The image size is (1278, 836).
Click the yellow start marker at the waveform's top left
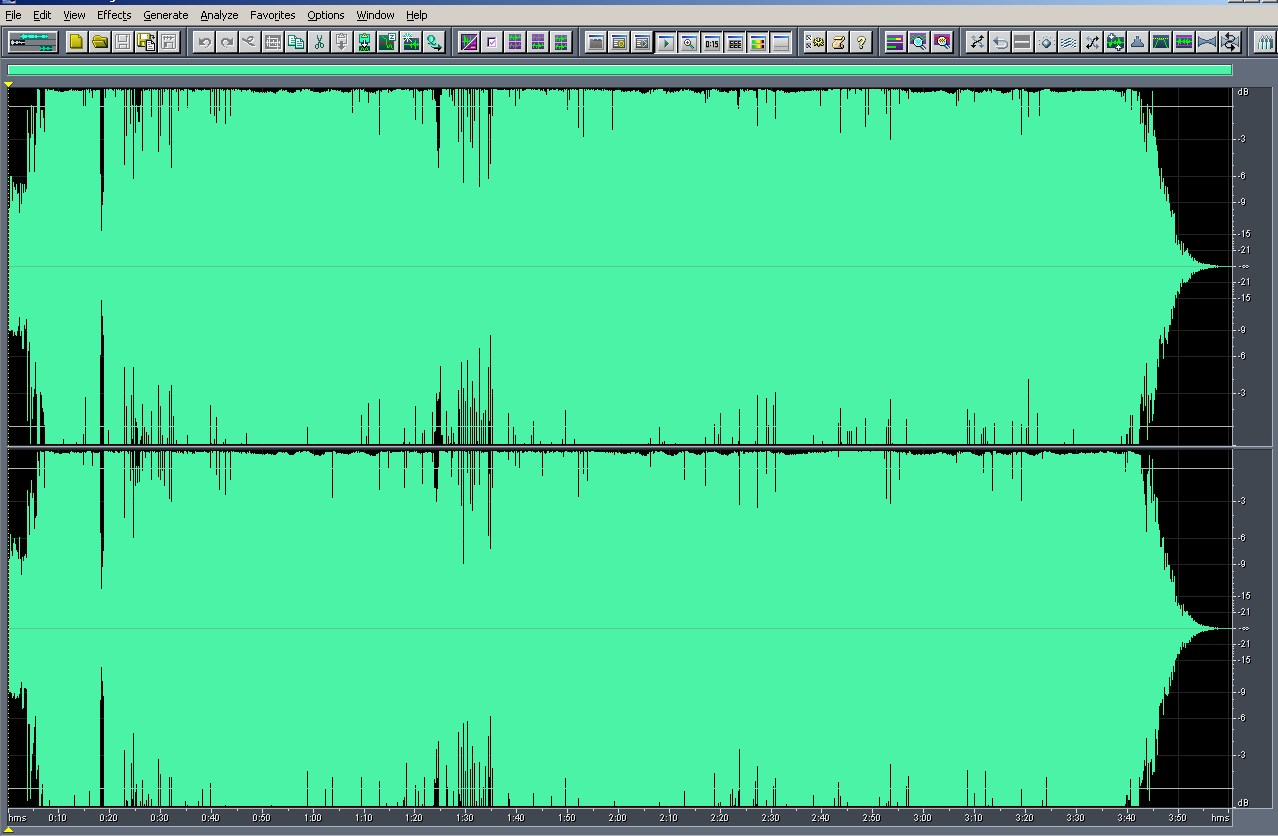pyautogui.click(x=9, y=85)
